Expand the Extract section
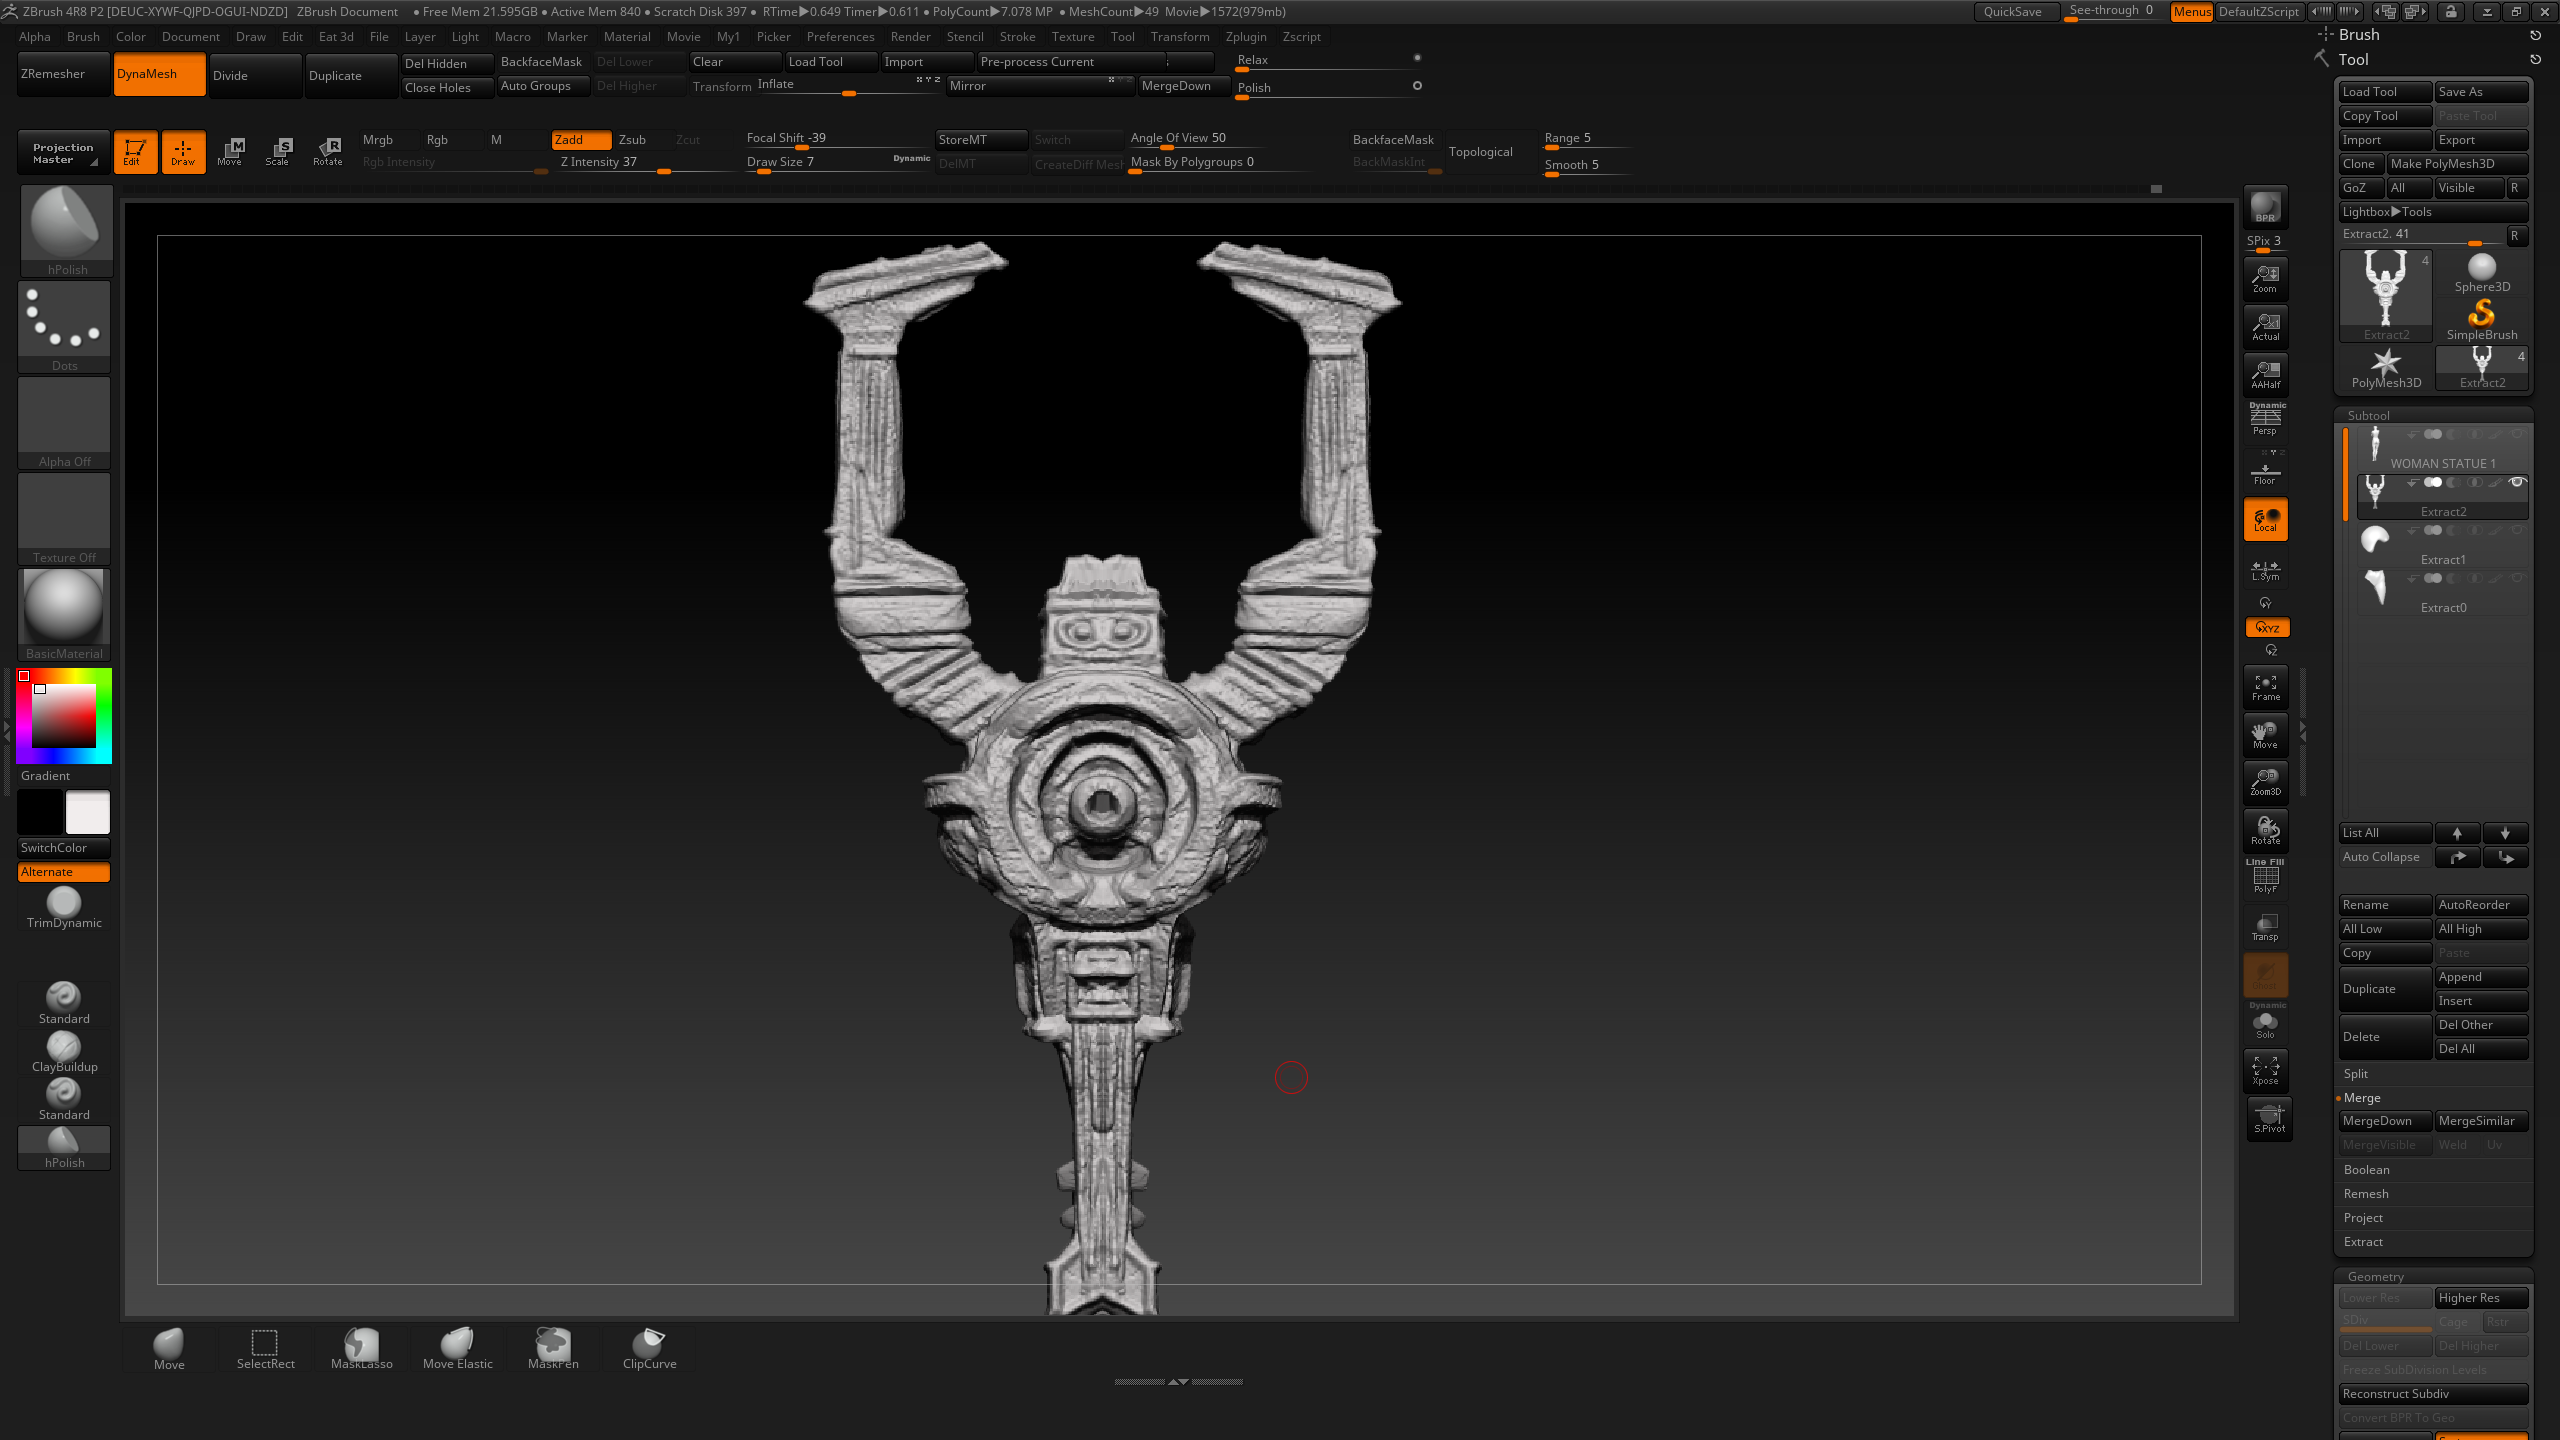This screenshot has height=1440, width=2560. (x=2363, y=1242)
